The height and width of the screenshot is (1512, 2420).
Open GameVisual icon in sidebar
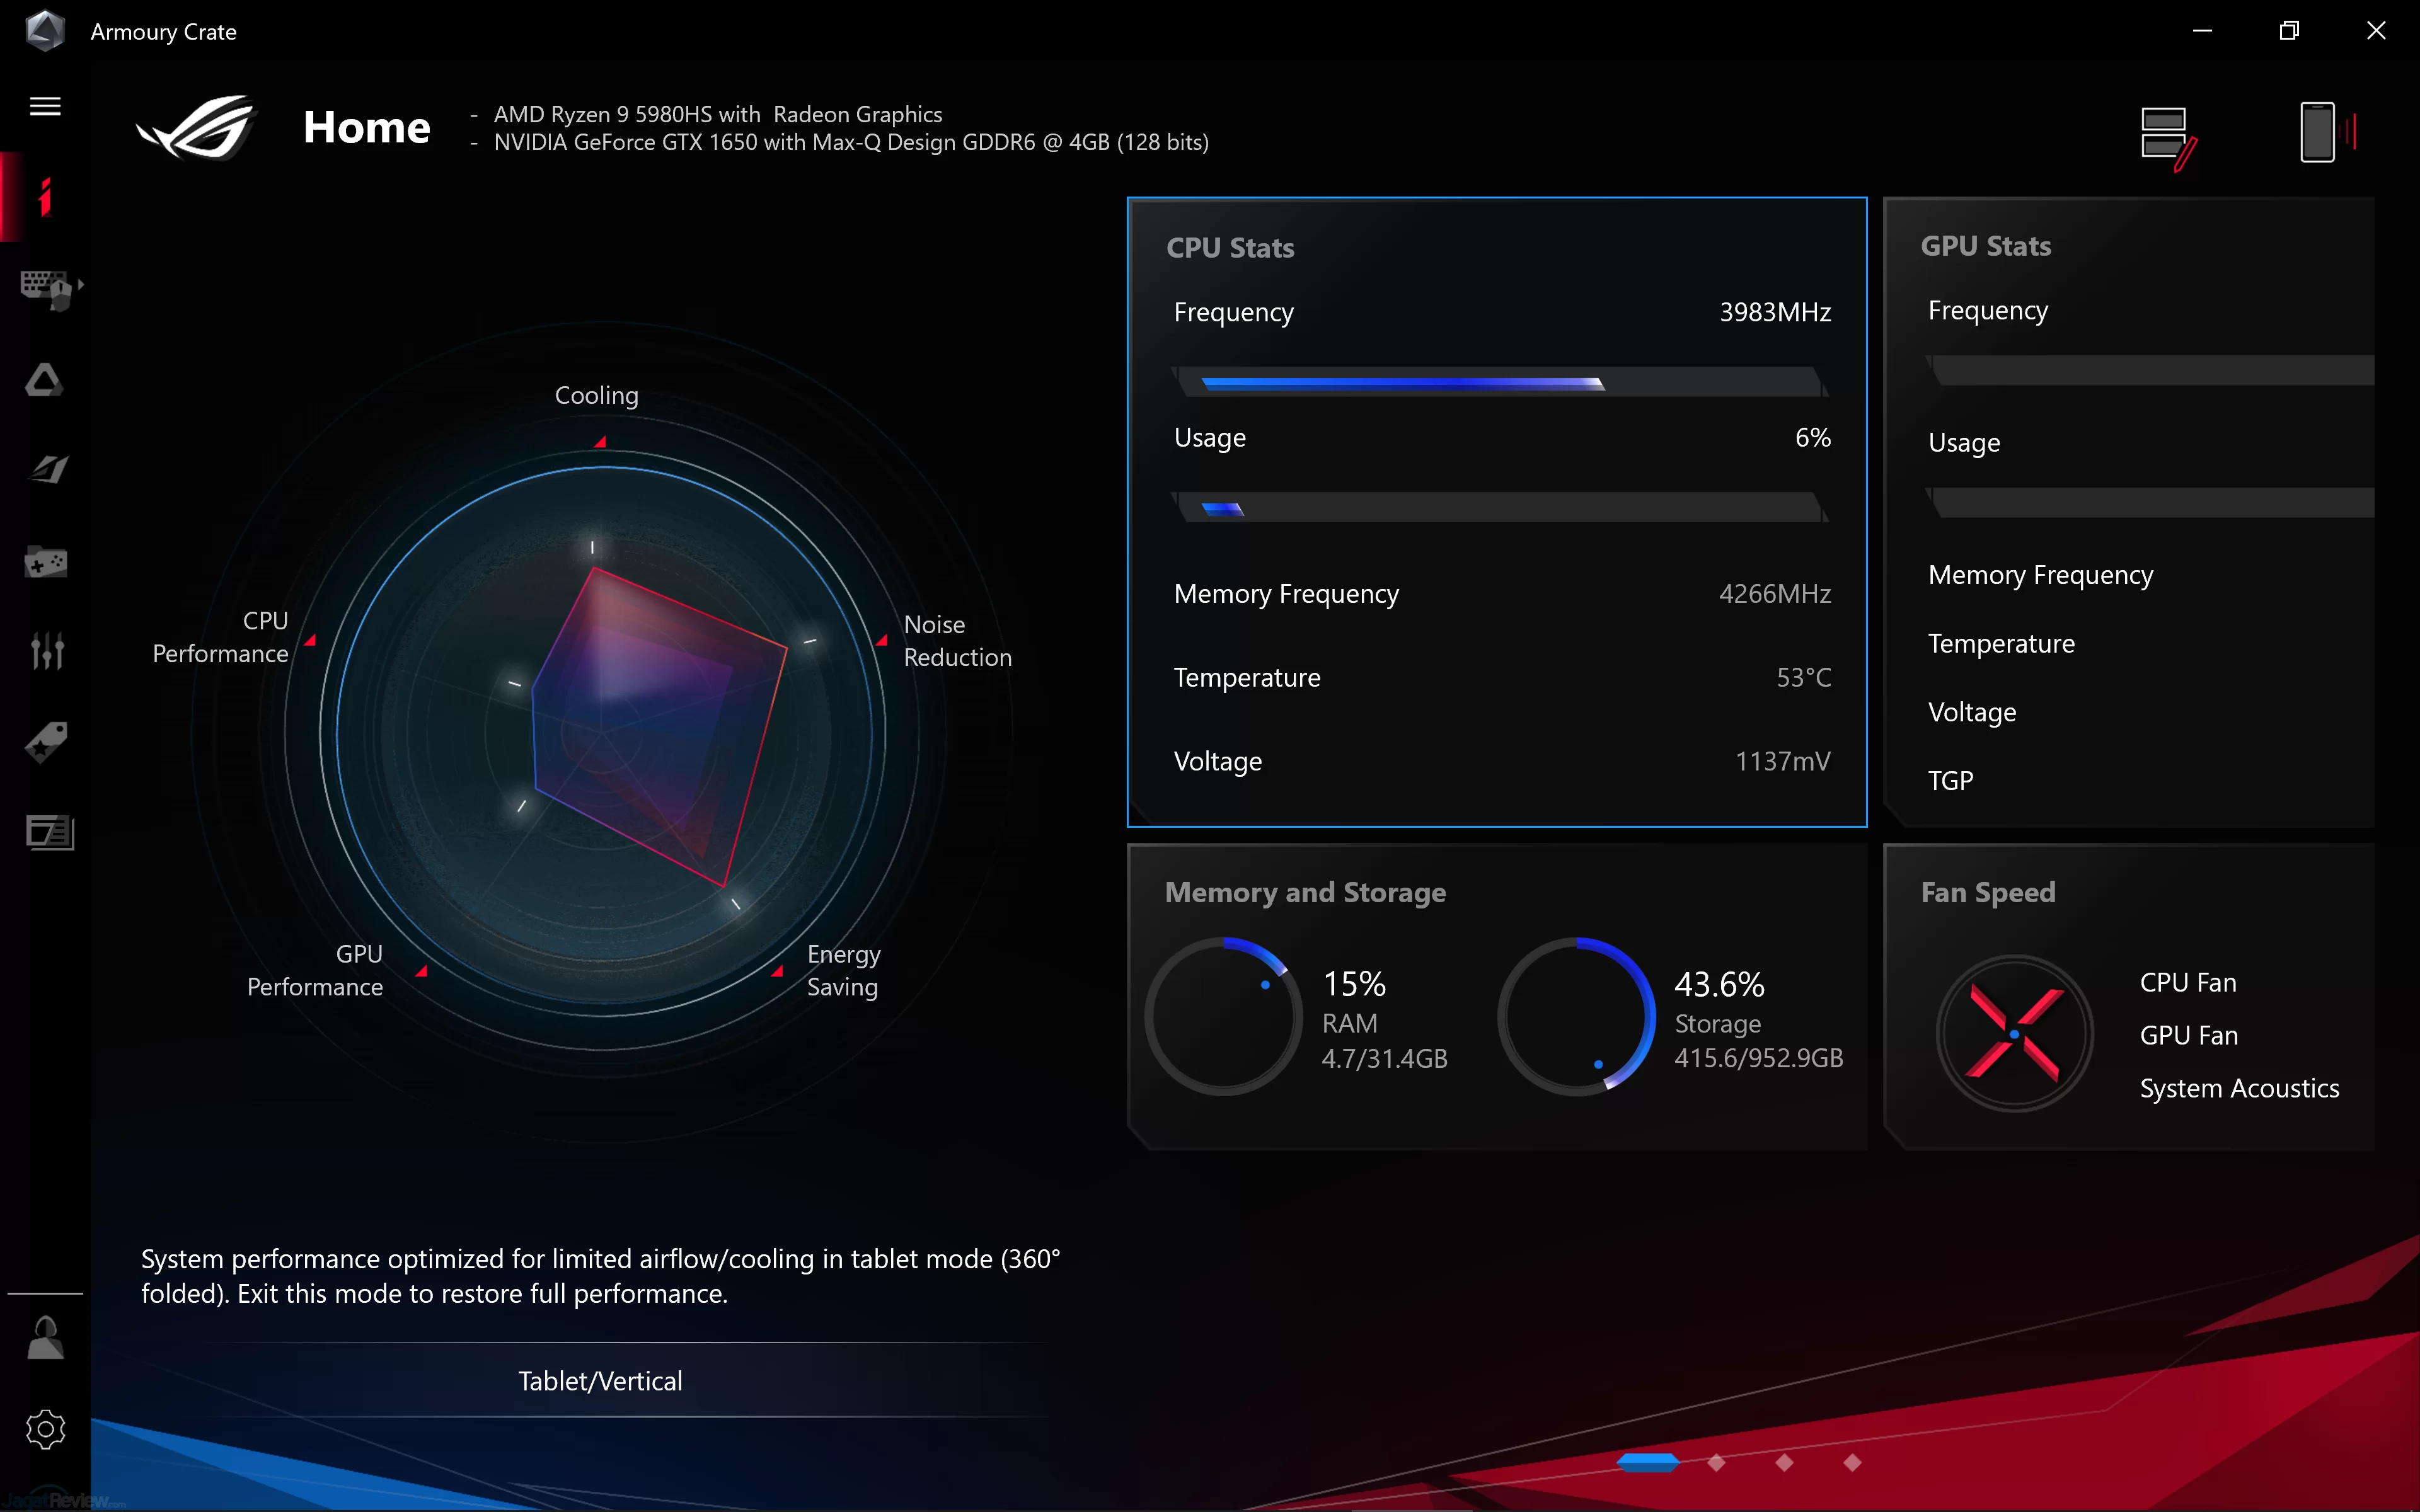47,469
